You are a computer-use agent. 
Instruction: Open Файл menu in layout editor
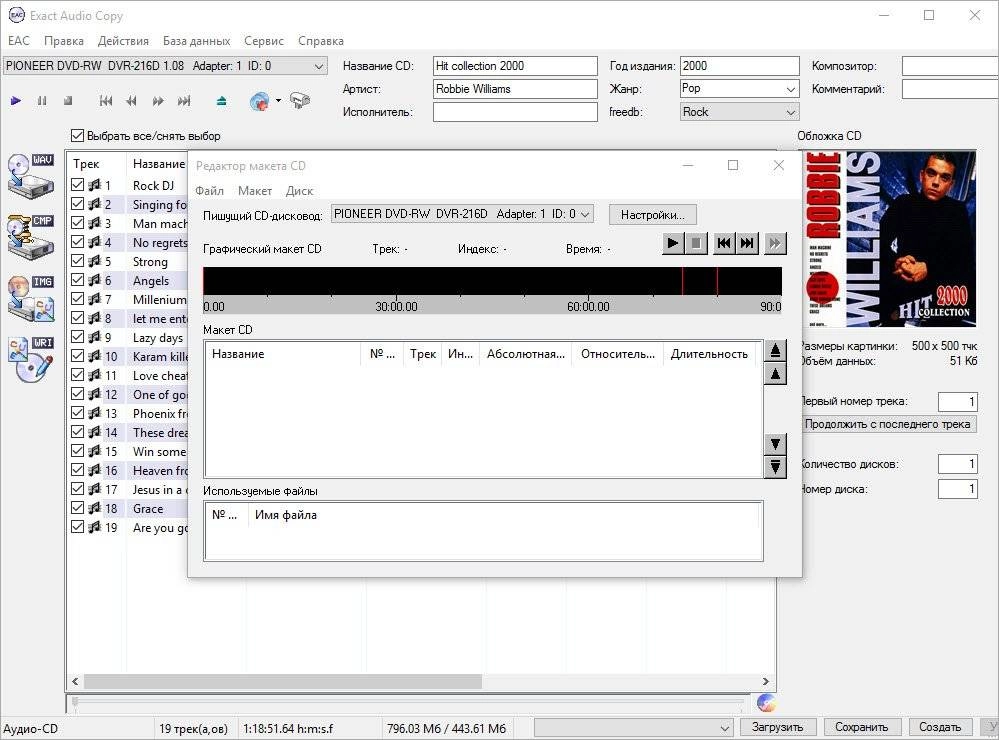click(209, 191)
